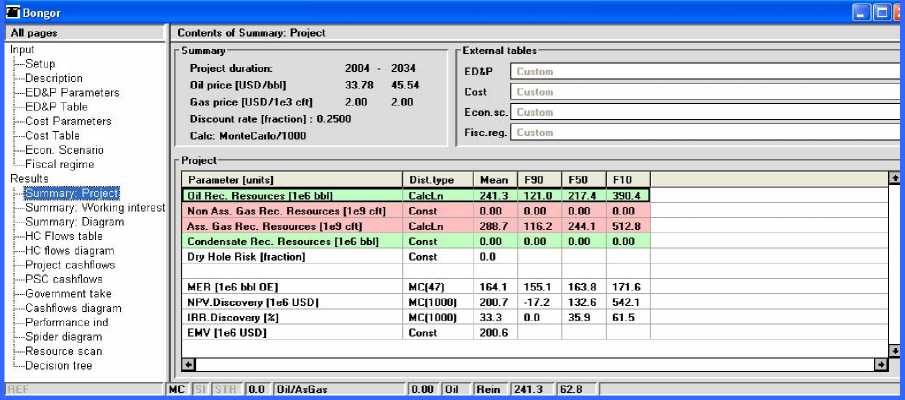Go to the Decision tree page
905x400 pixels.
pyautogui.click(x=59, y=366)
